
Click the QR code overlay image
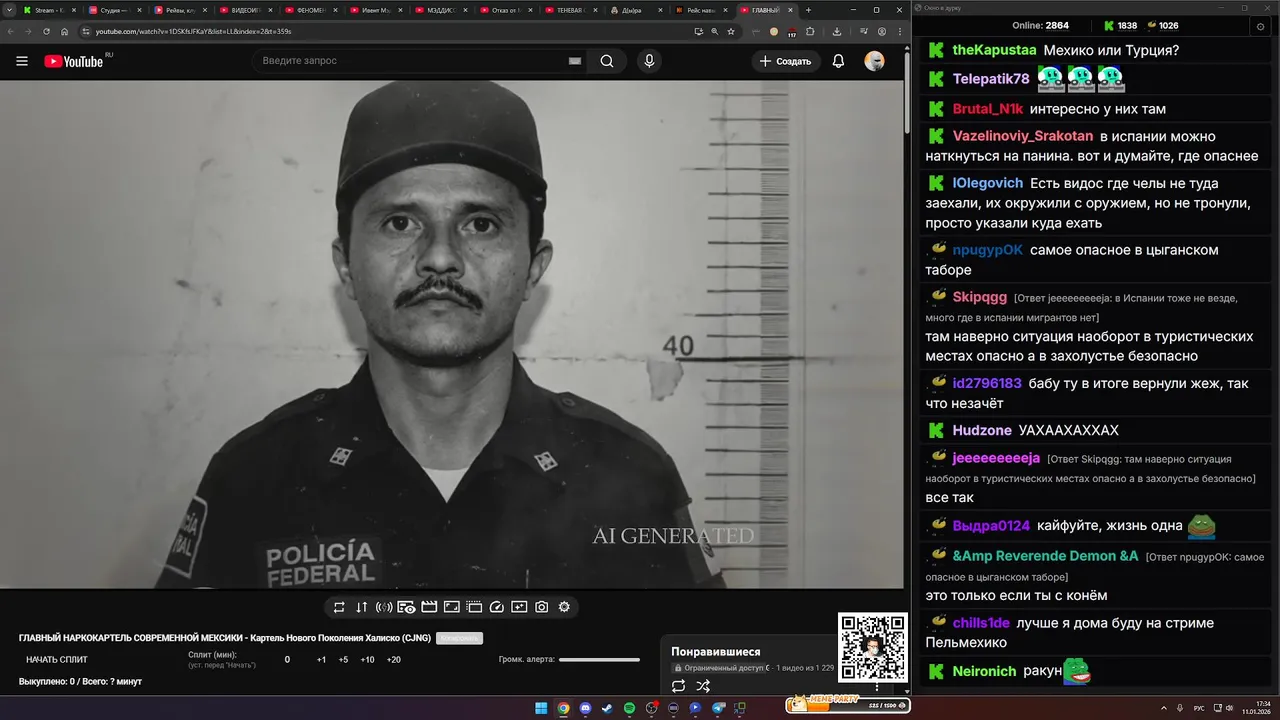873,648
